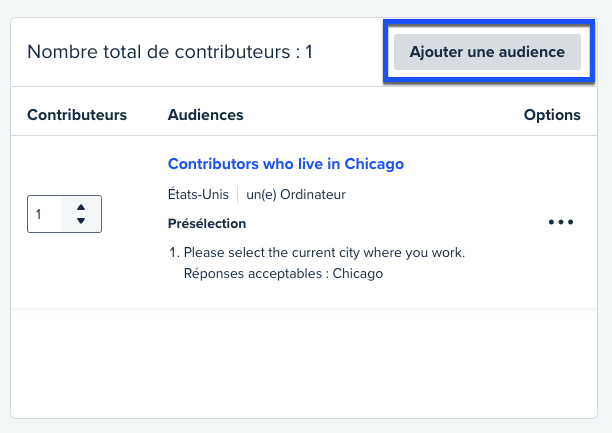Select the Contributeurs column header
The width and height of the screenshot is (612, 433).
click(x=77, y=115)
